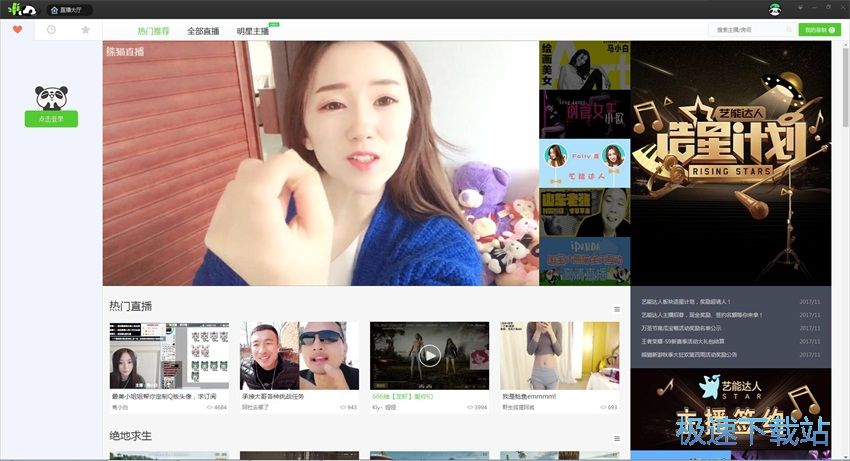850x461 pixels.
Task: Switch to 明星主播 tab
Action: [253, 31]
